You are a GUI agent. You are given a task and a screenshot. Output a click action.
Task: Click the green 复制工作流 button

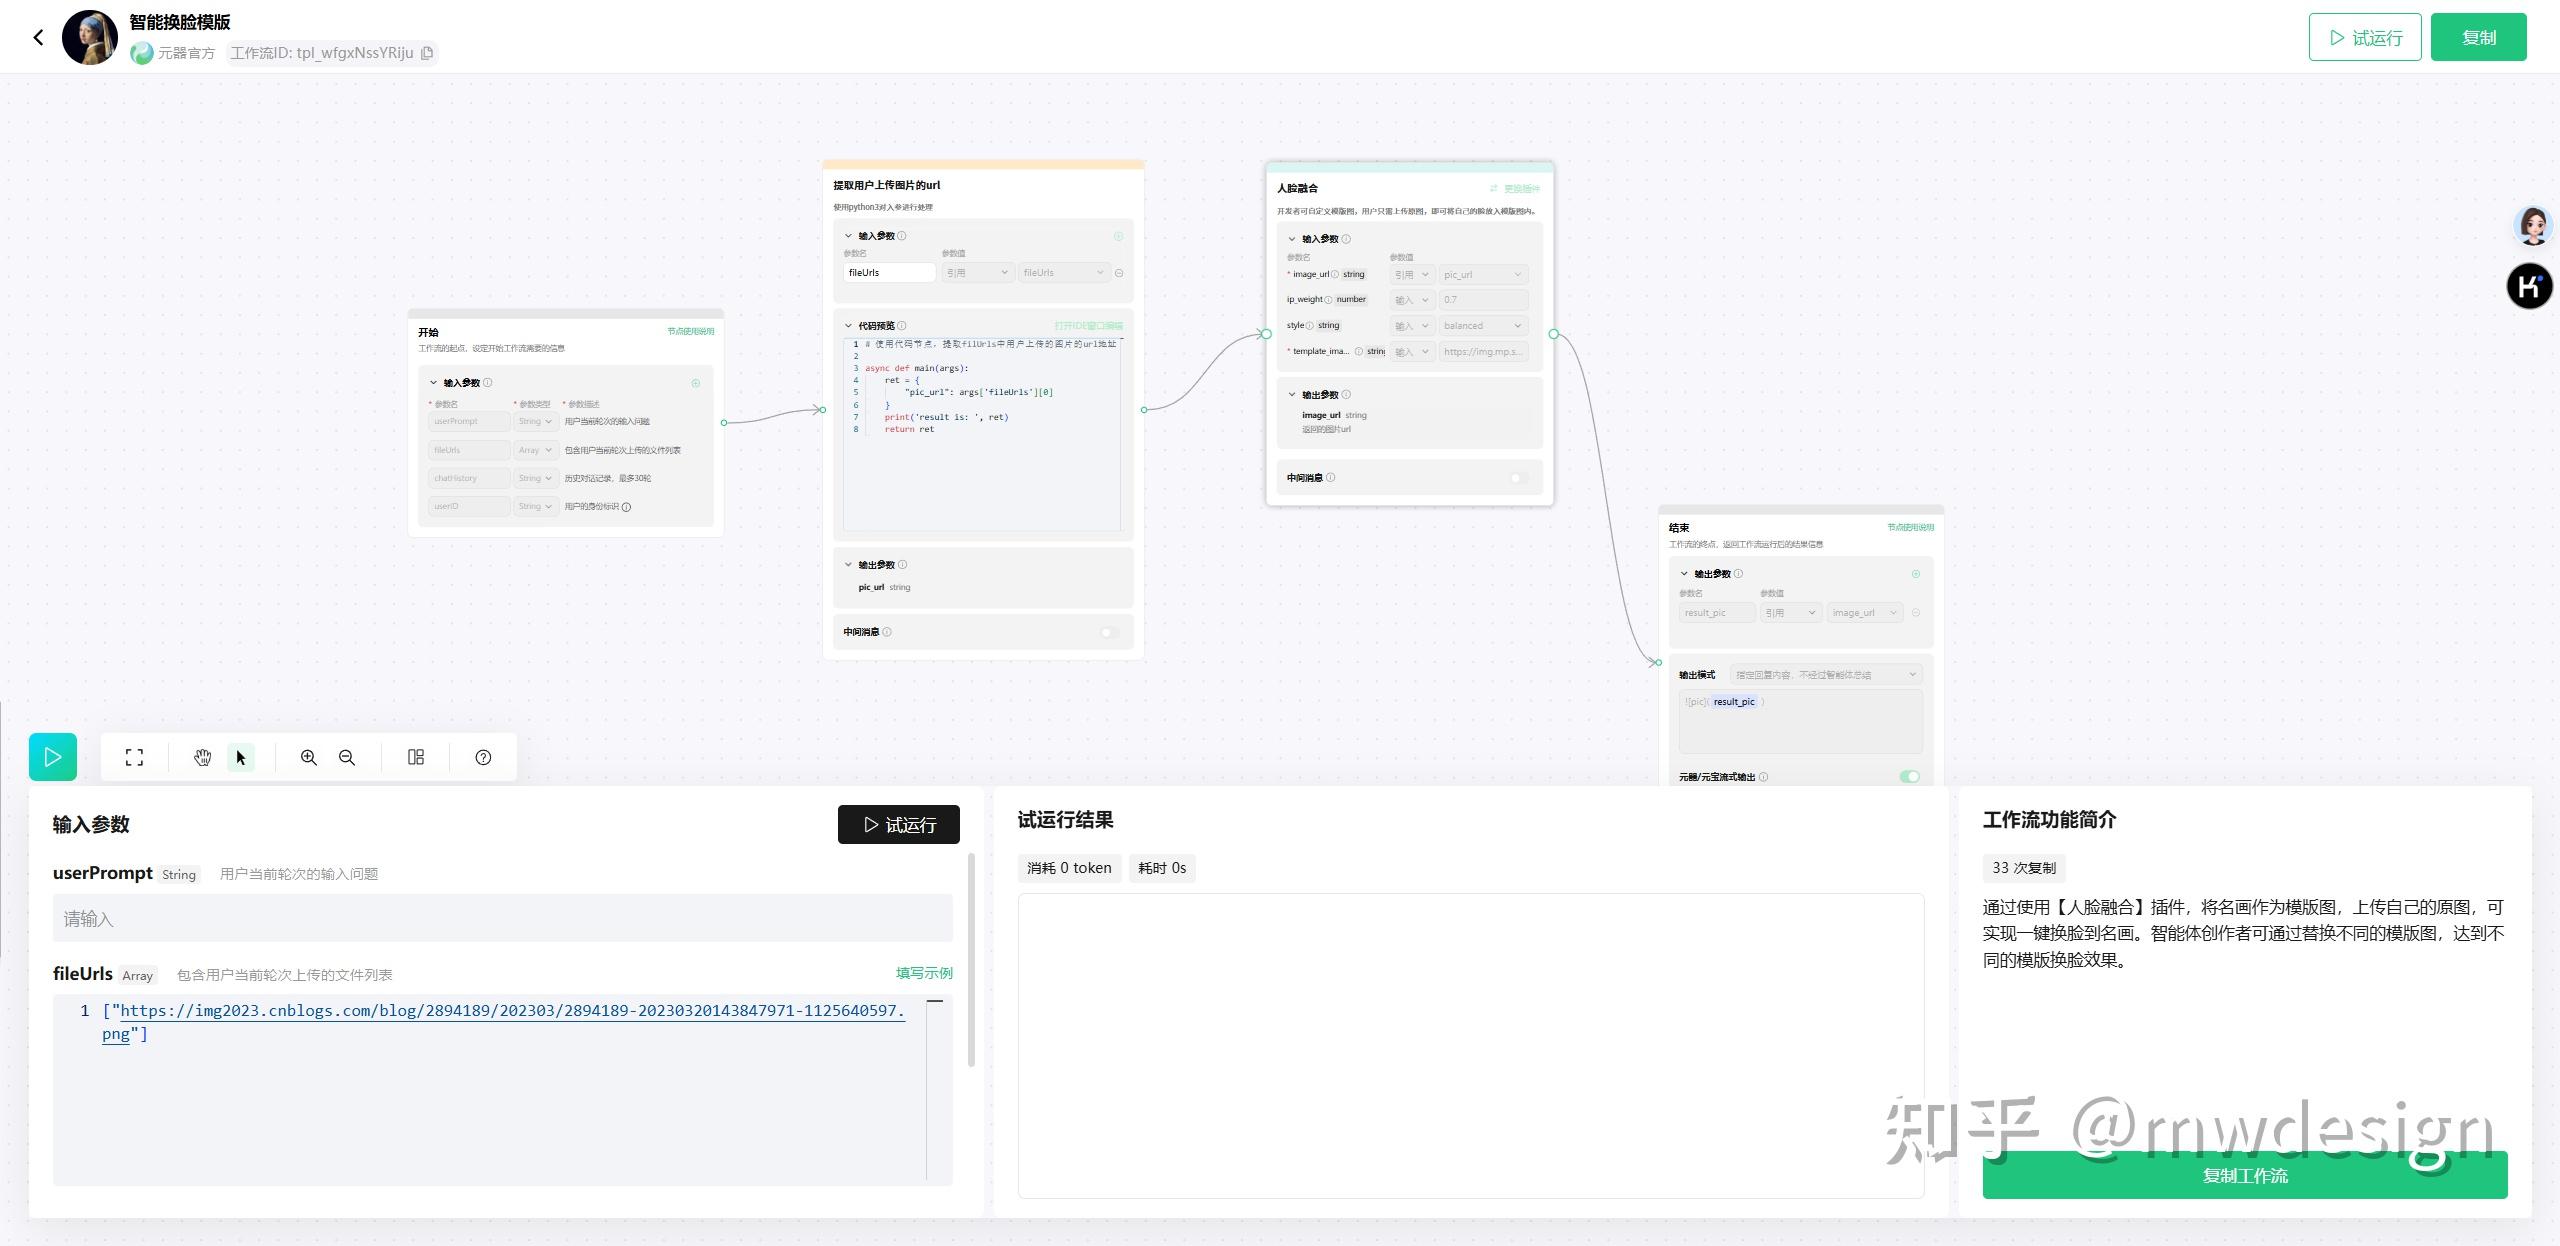coord(2244,1176)
